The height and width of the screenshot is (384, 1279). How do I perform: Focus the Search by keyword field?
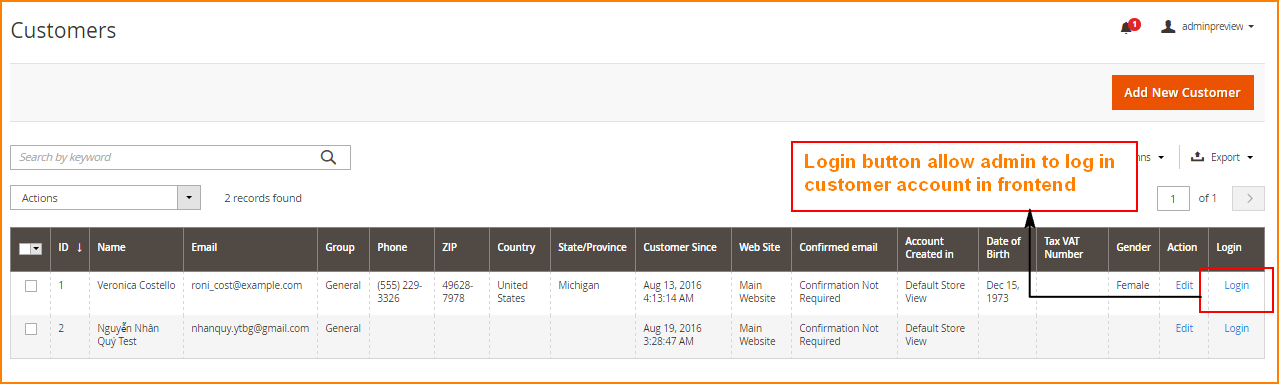pyautogui.click(x=180, y=157)
